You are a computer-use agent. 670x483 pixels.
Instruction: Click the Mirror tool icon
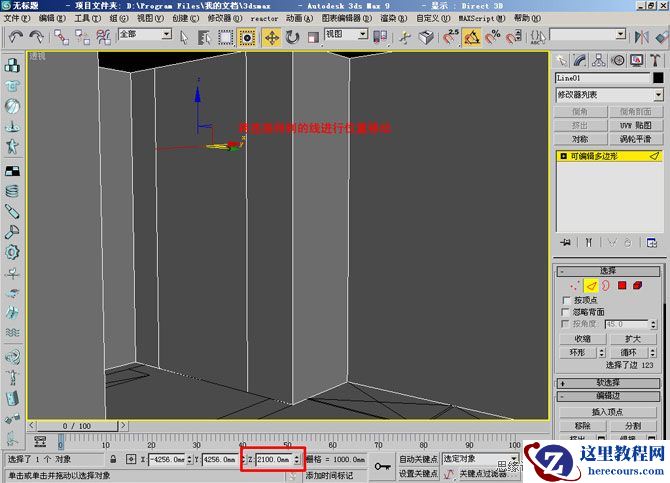pyautogui.click(x=641, y=38)
